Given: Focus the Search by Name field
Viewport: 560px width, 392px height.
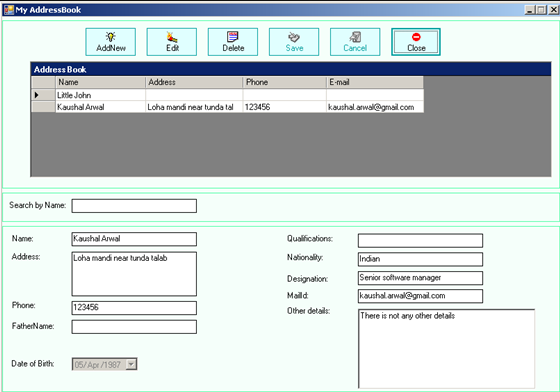Looking at the screenshot, I should pyautogui.click(x=134, y=206).
